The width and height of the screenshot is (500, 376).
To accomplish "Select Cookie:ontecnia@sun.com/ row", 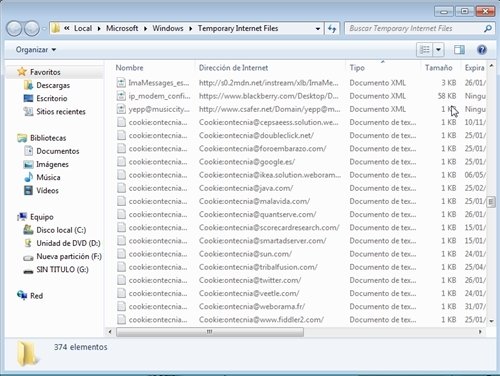I will click(x=301, y=254).
